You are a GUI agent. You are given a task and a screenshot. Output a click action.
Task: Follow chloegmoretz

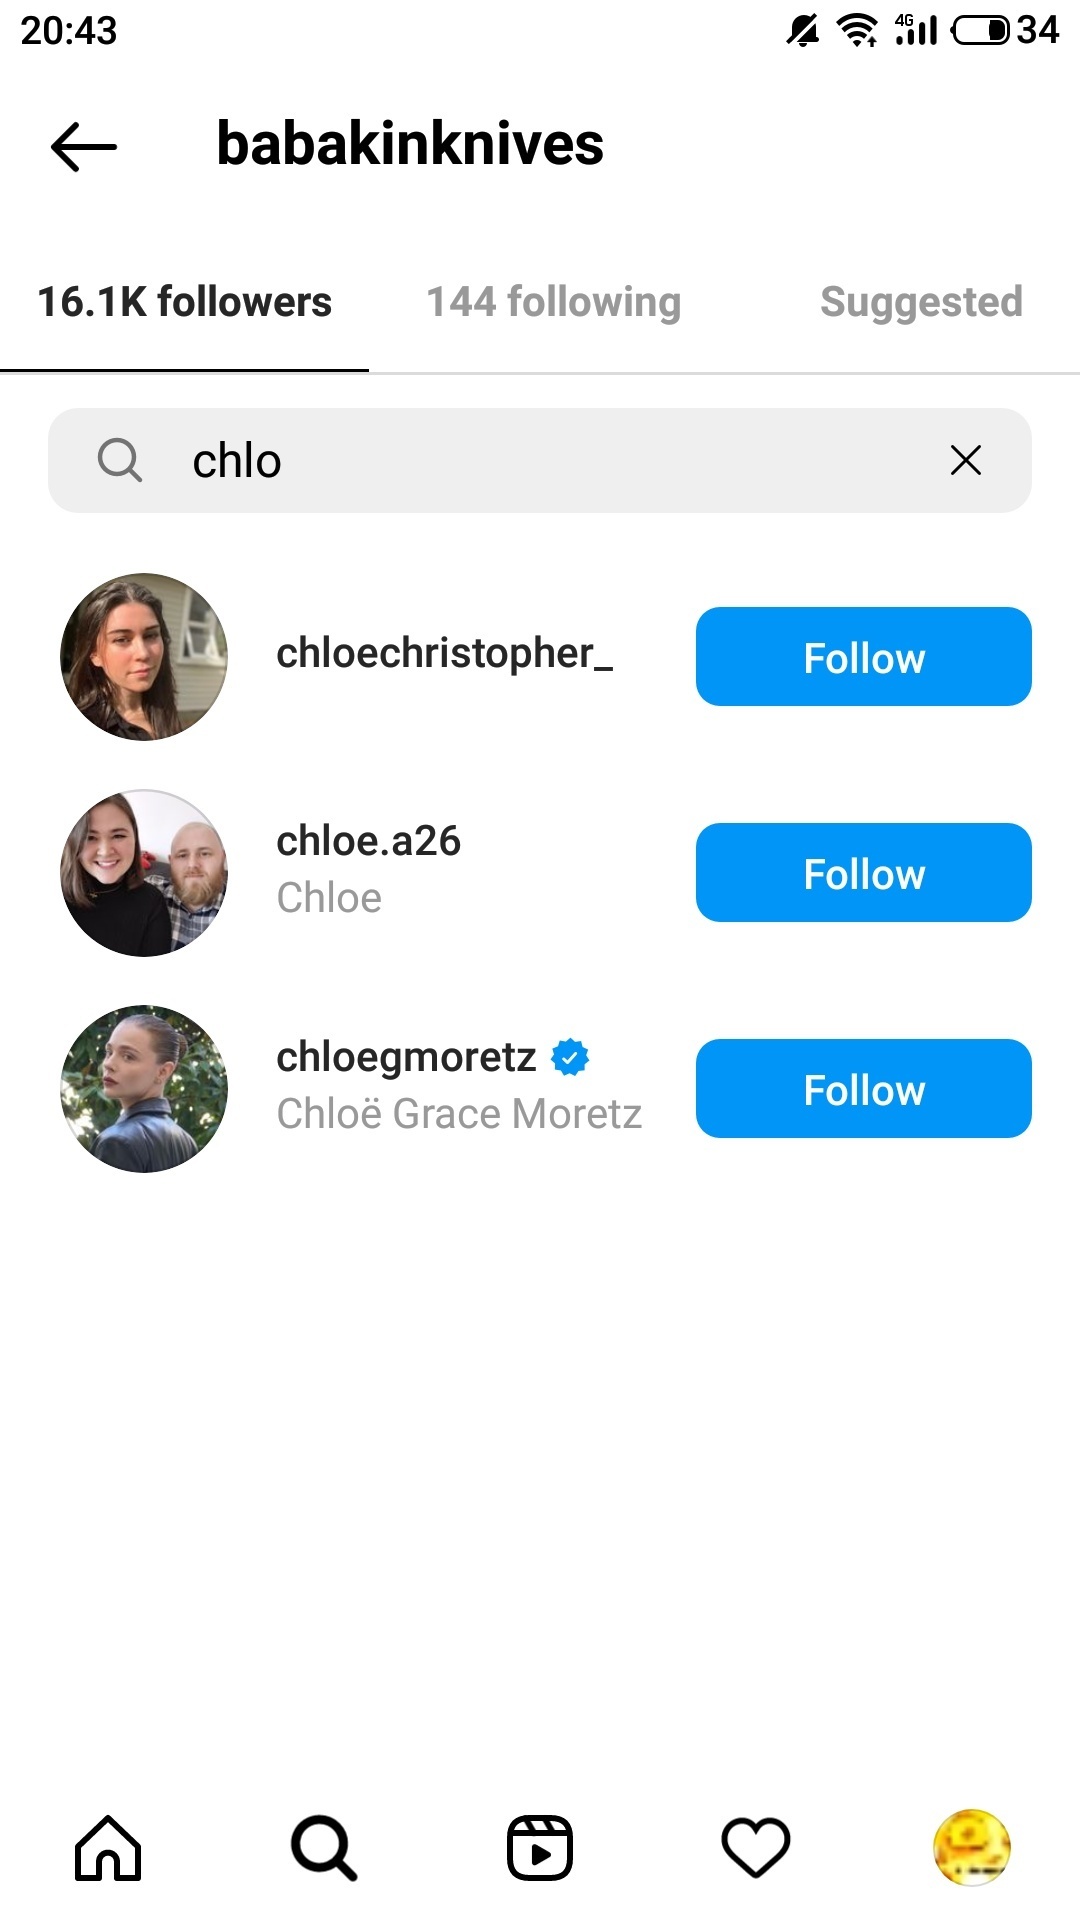(x=863, y=1089)
